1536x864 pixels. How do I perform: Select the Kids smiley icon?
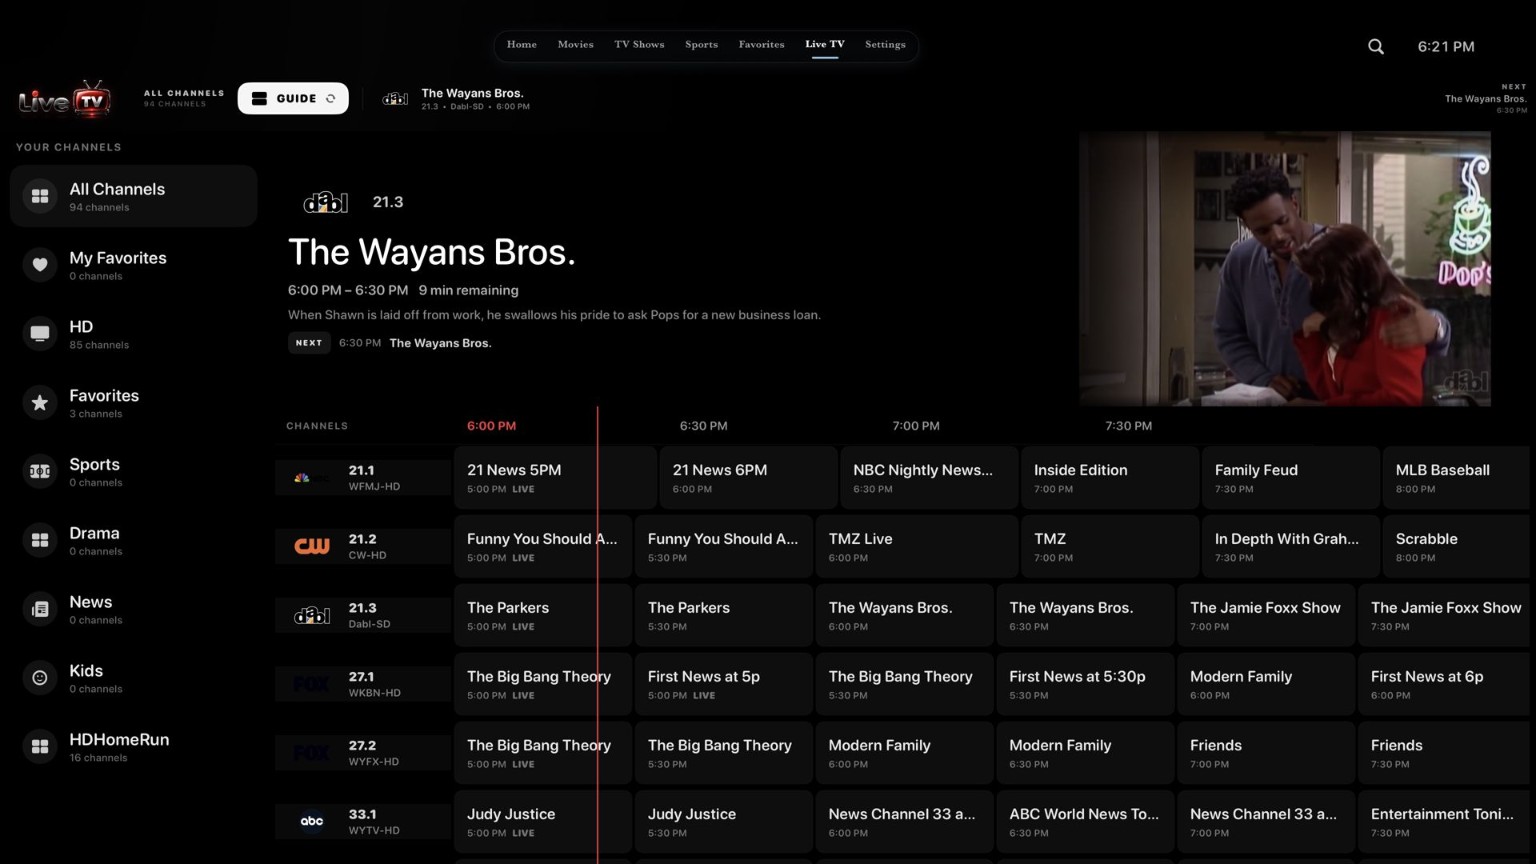coord(40,678)
